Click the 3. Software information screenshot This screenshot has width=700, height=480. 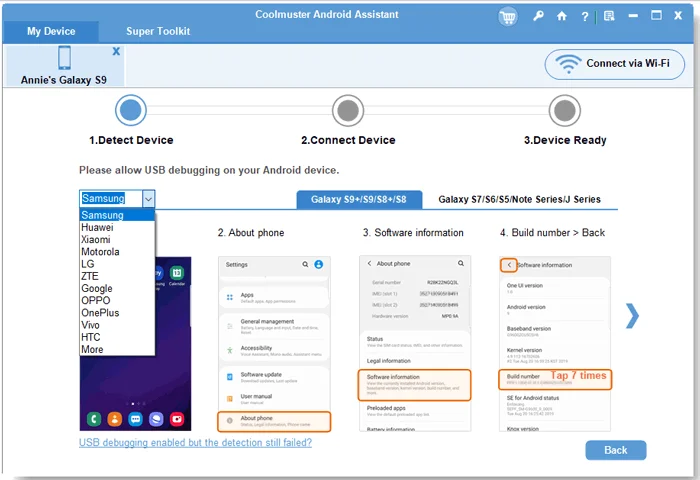click(415, 343)
